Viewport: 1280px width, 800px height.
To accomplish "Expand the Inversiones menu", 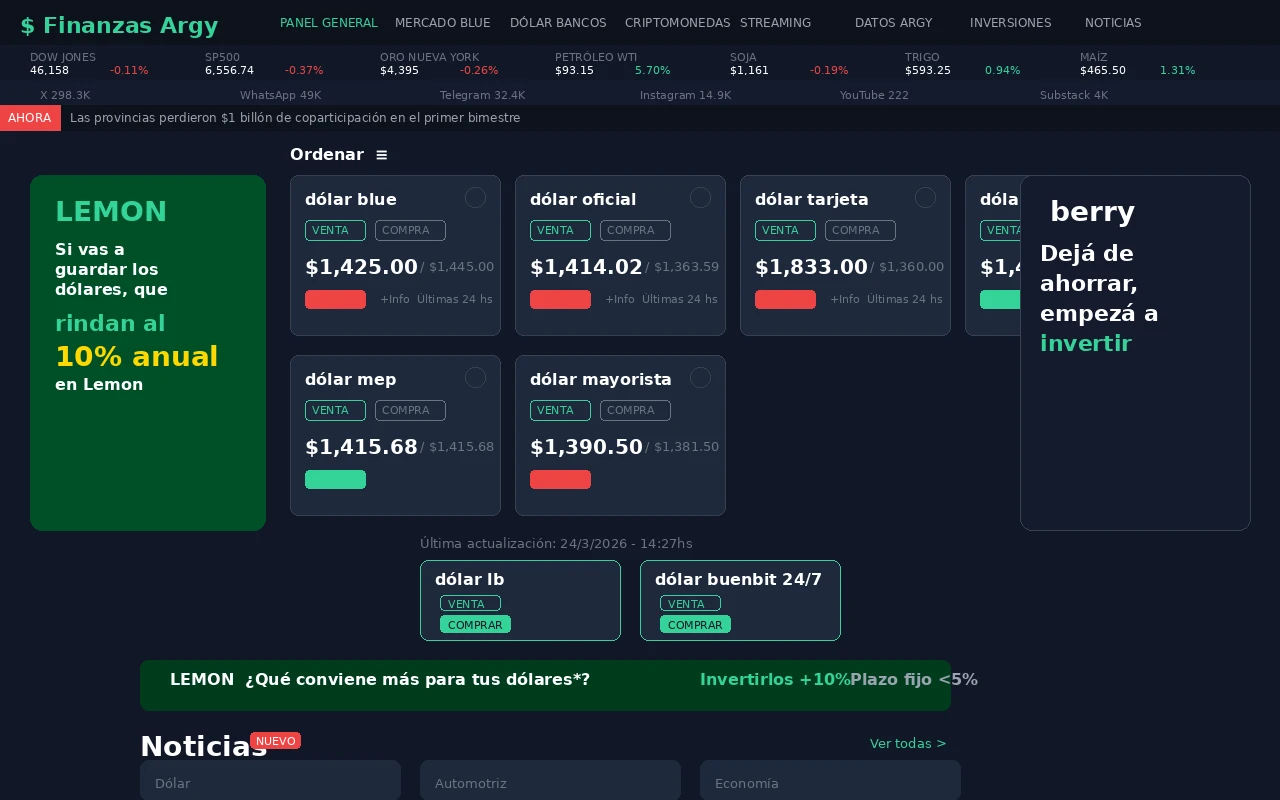I will (1010, 23).
